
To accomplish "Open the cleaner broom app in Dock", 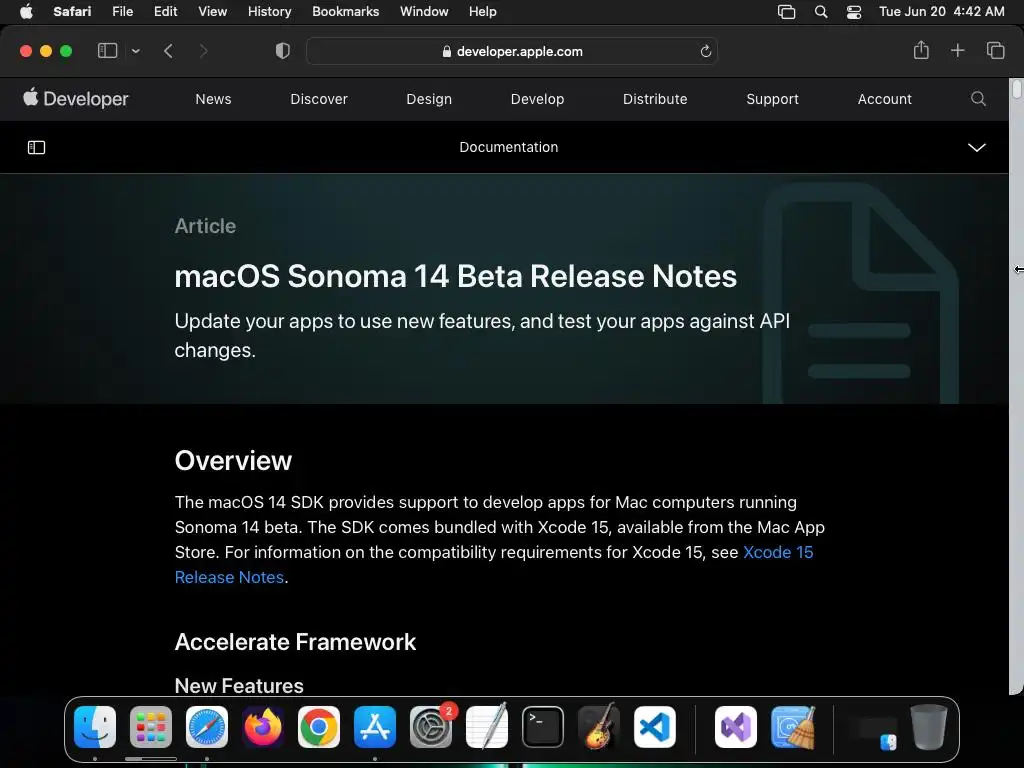I will (792, 727).
